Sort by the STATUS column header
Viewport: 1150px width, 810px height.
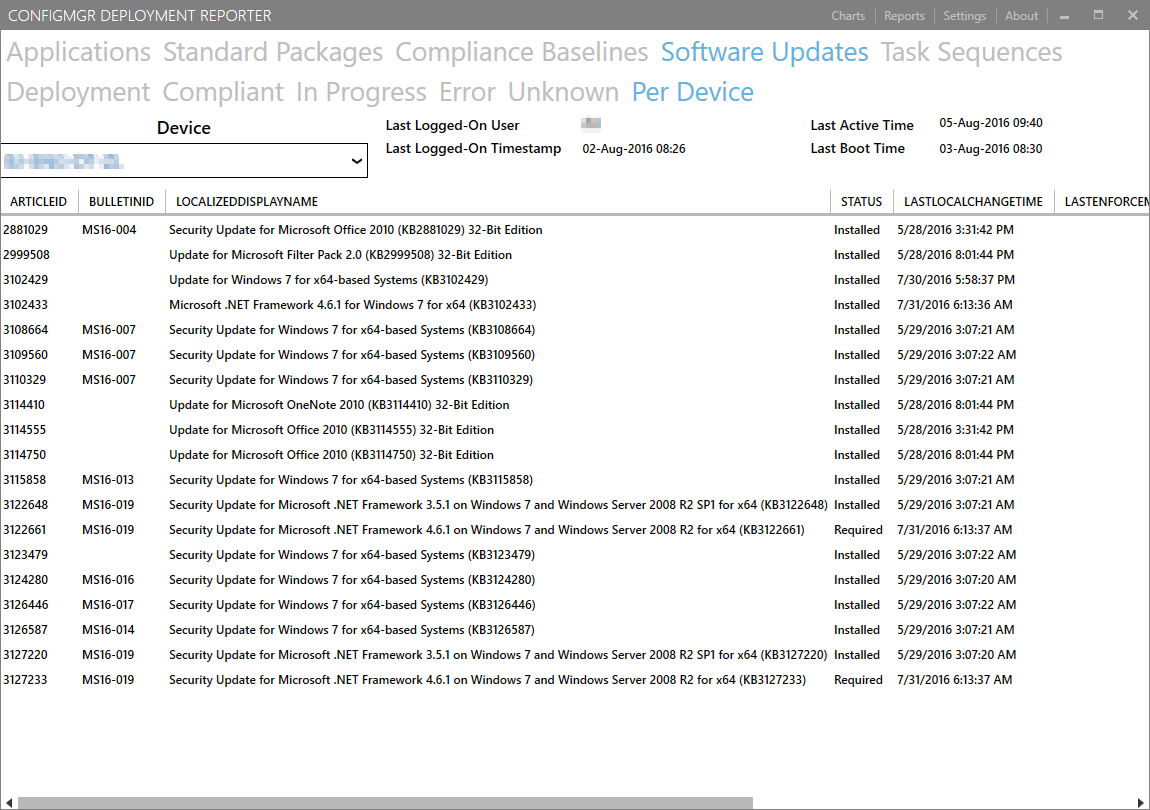861,202
